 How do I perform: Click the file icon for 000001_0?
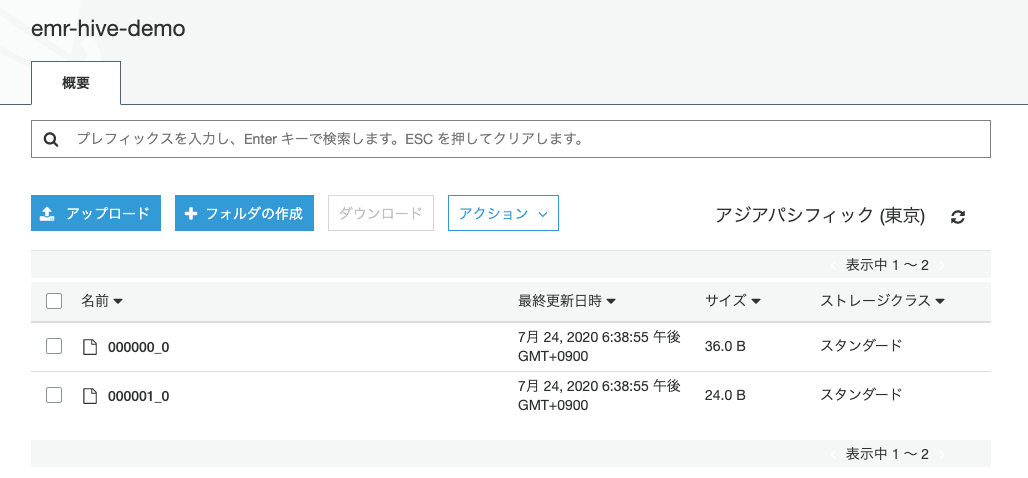pyautogui.click(x=90, y=396)
